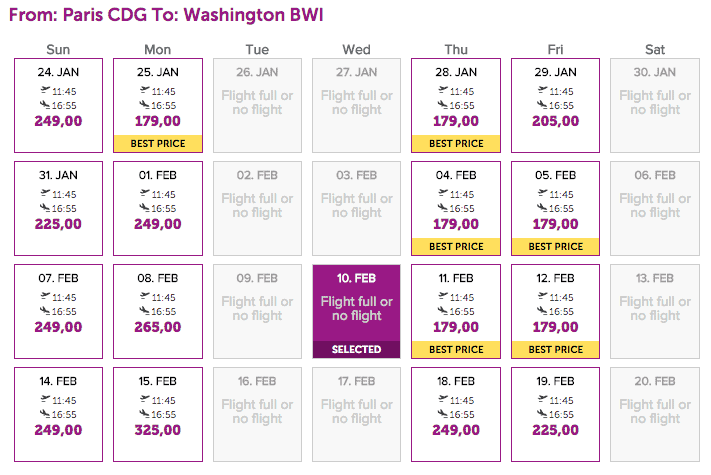Click the BEST PRICE badge on 12. FEB
This screenshot has height=475, width=711.
[555, 349]
